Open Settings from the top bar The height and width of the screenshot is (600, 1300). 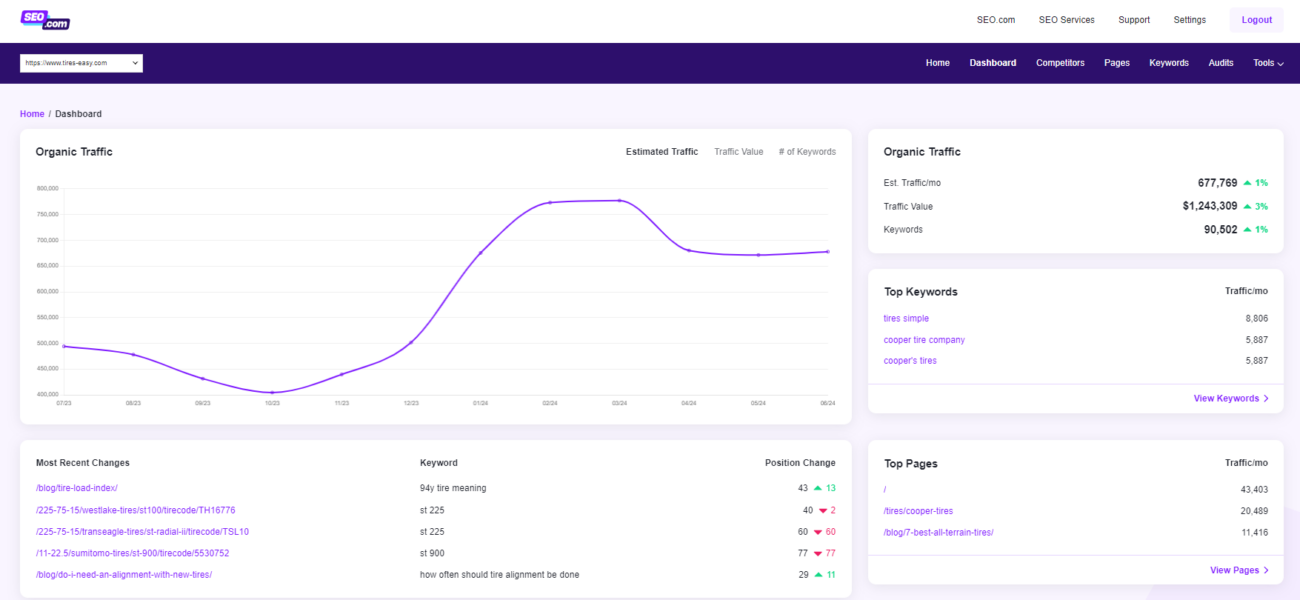(1189, 19)
